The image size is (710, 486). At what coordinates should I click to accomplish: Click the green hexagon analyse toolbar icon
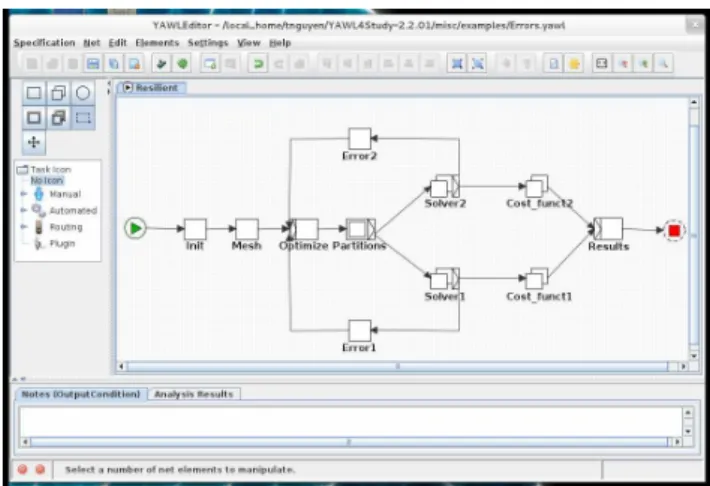pos(182,63)
